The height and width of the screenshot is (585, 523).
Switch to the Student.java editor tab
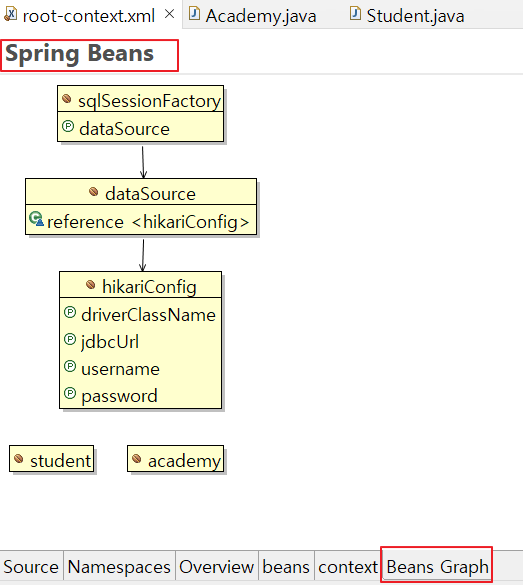coord(408,15)
